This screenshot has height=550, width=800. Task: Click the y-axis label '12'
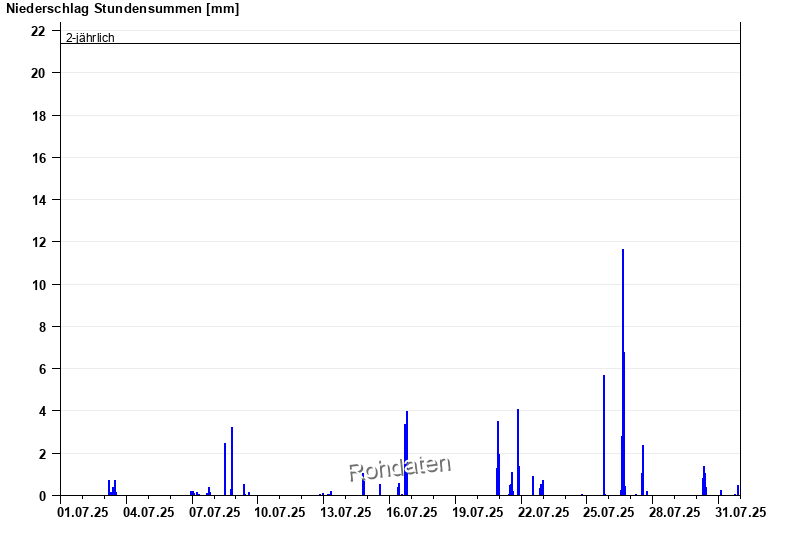38,242
